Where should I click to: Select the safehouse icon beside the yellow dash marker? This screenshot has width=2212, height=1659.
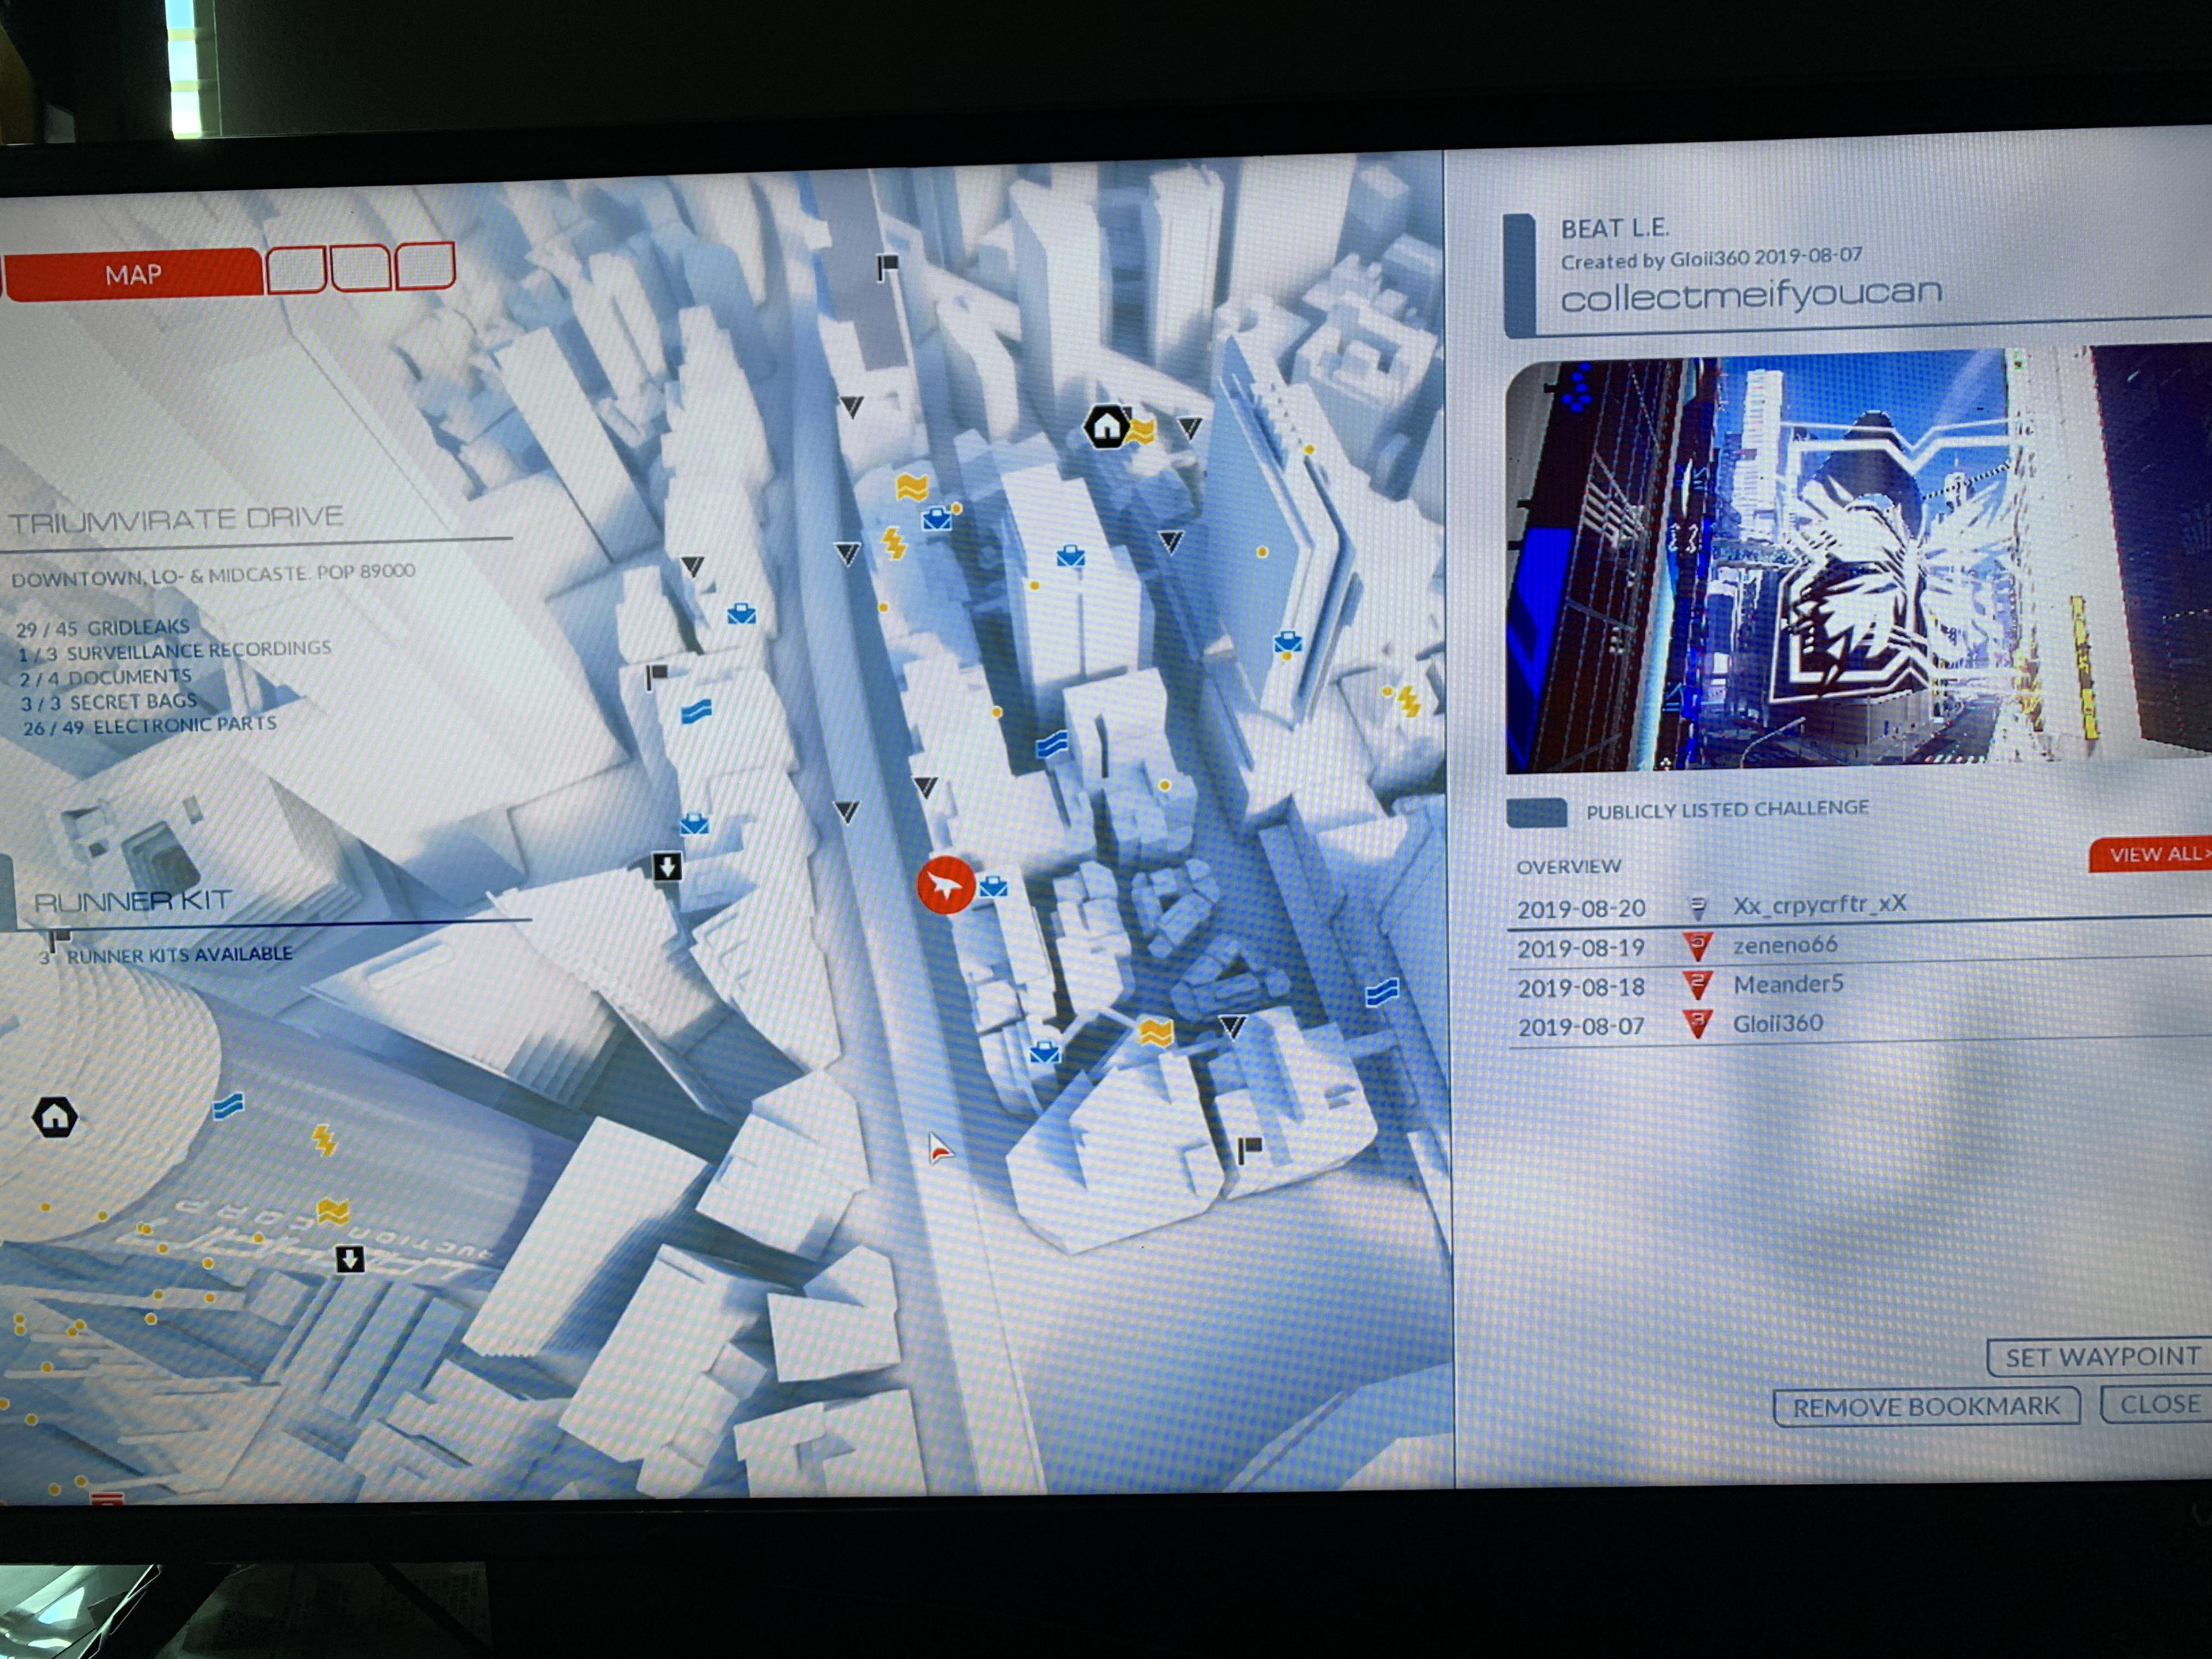[1106, 427]
